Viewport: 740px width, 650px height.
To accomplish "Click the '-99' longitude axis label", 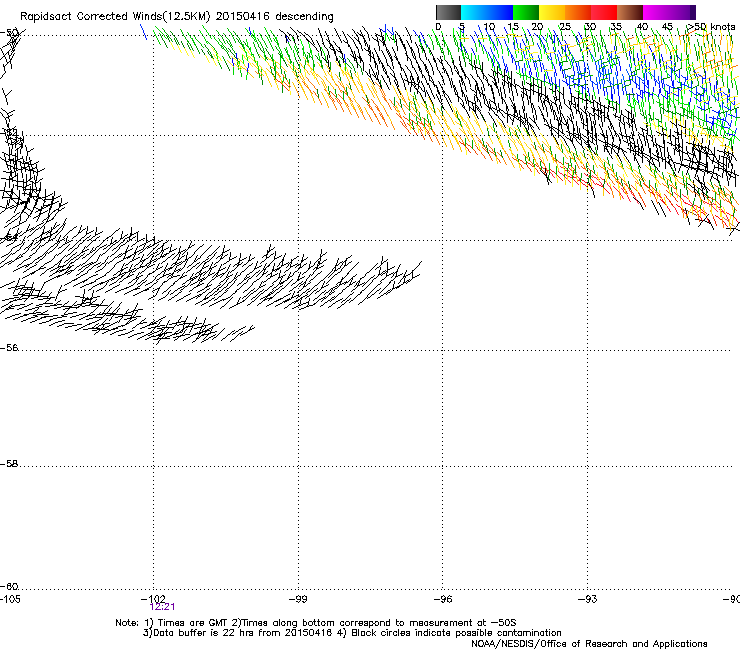I will [298, 599].
